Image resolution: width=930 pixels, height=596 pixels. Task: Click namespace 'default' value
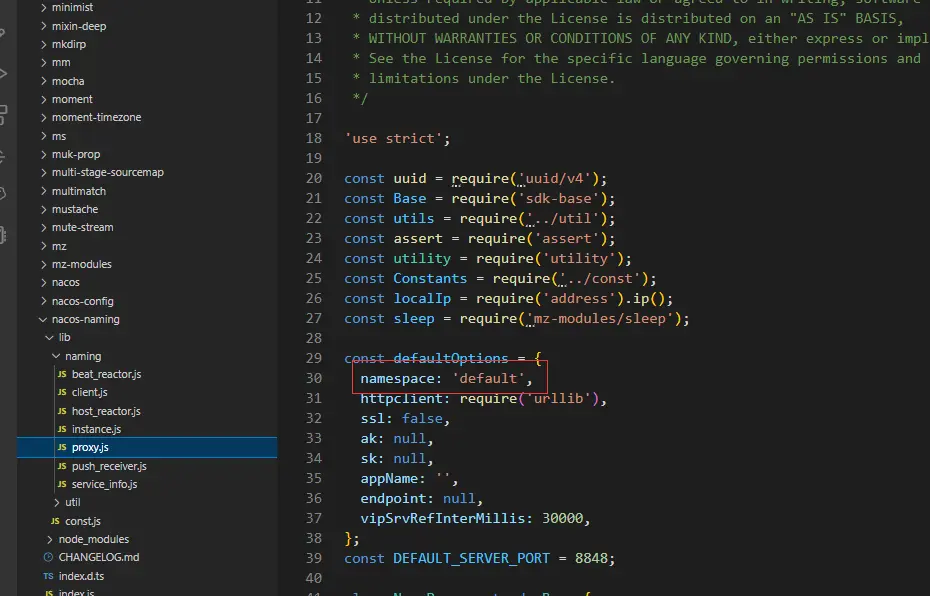(488, 378)
